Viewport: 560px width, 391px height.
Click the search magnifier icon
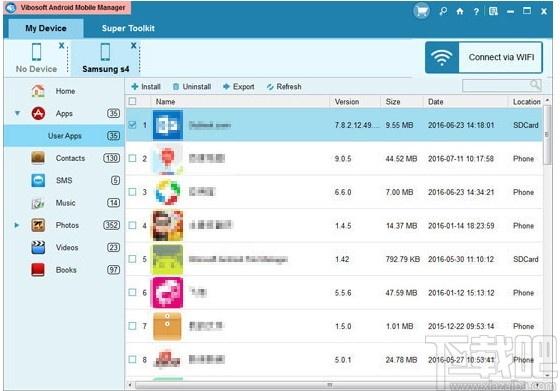(x=535, y=85)
